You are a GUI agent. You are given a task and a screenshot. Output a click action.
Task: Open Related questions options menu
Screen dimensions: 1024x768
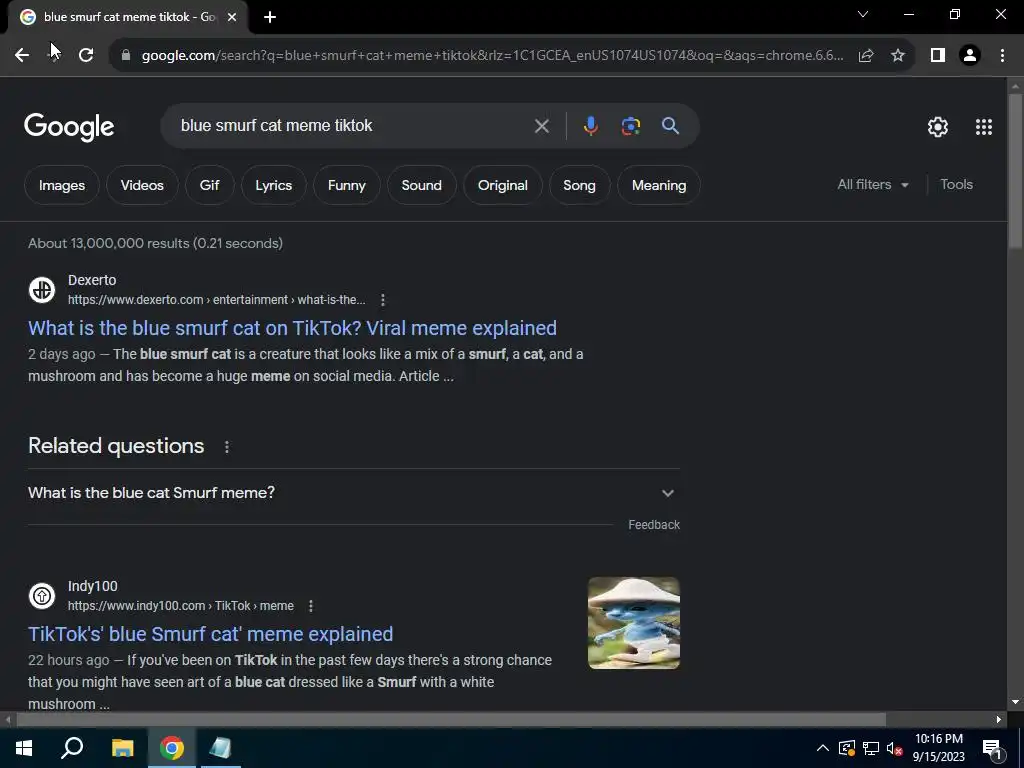tap(227, 447)
